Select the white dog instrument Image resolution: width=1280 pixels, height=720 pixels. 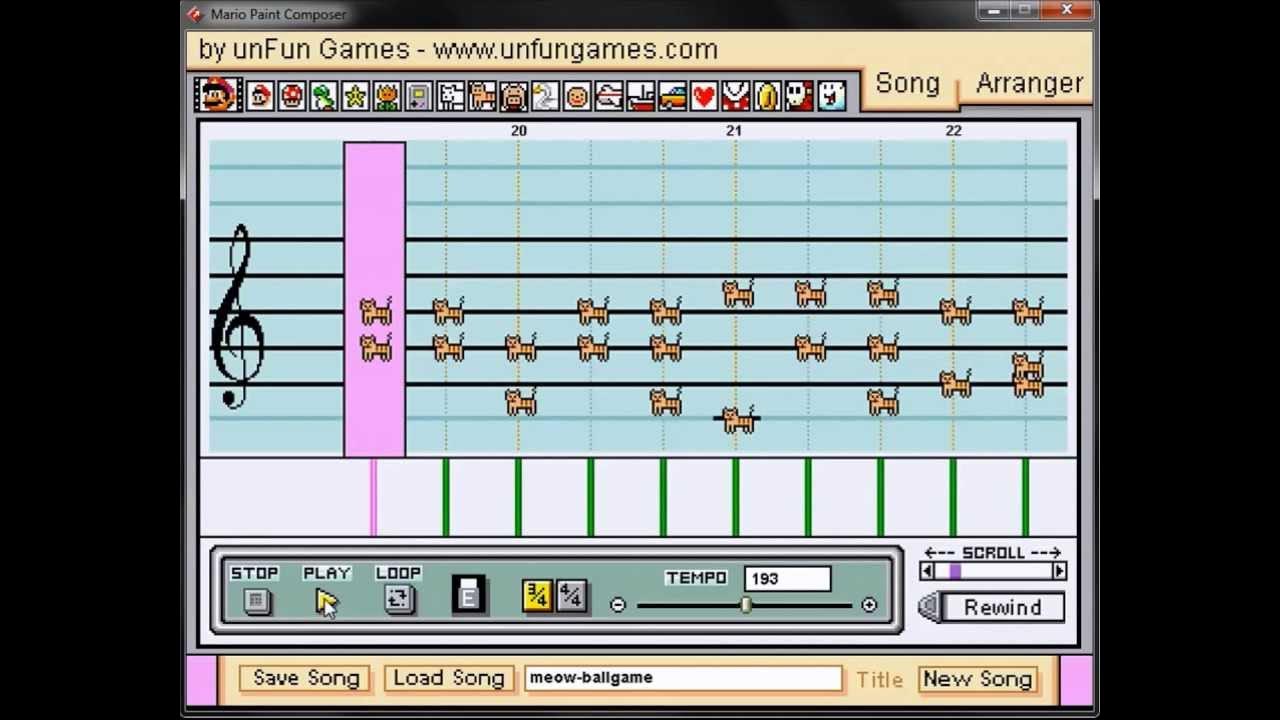point(451,96)
